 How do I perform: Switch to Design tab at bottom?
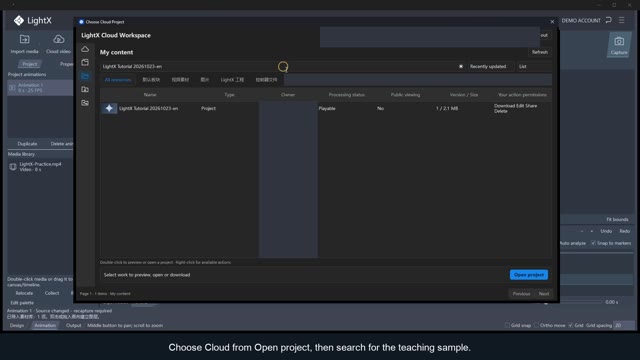(17, 325)
